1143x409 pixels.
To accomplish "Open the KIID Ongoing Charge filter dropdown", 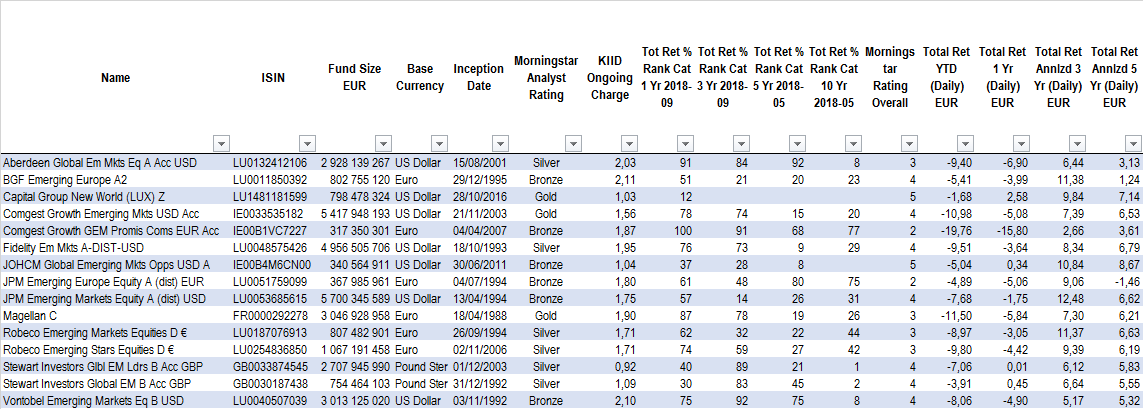I will (x=628, y=143).
